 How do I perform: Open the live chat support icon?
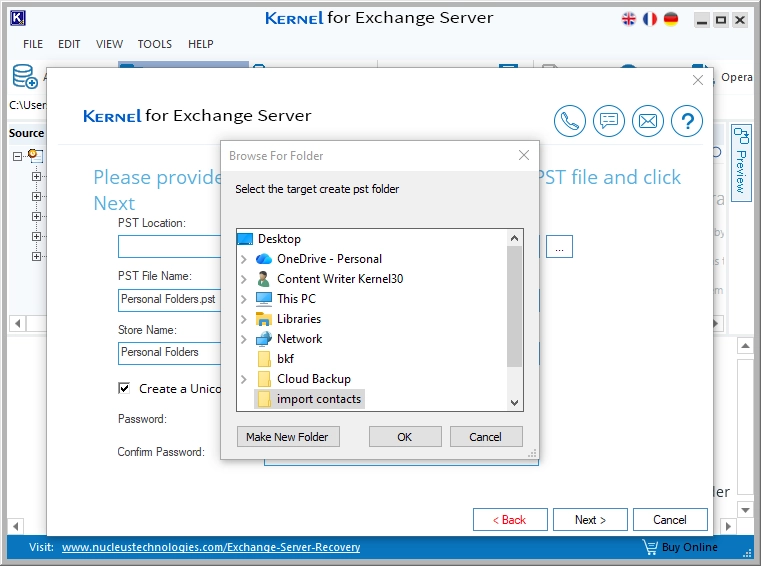click(x=609, y=121)
